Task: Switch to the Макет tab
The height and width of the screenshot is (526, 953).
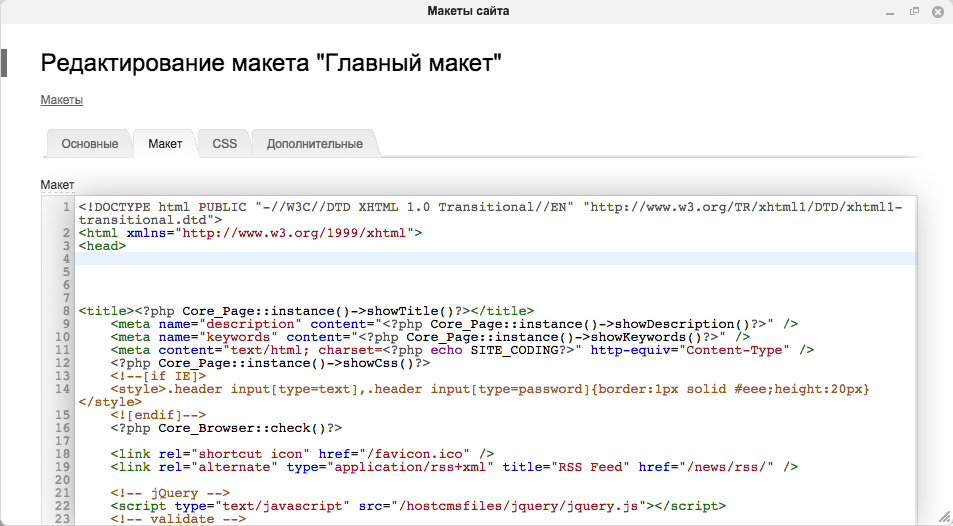Action: point(165,144)
